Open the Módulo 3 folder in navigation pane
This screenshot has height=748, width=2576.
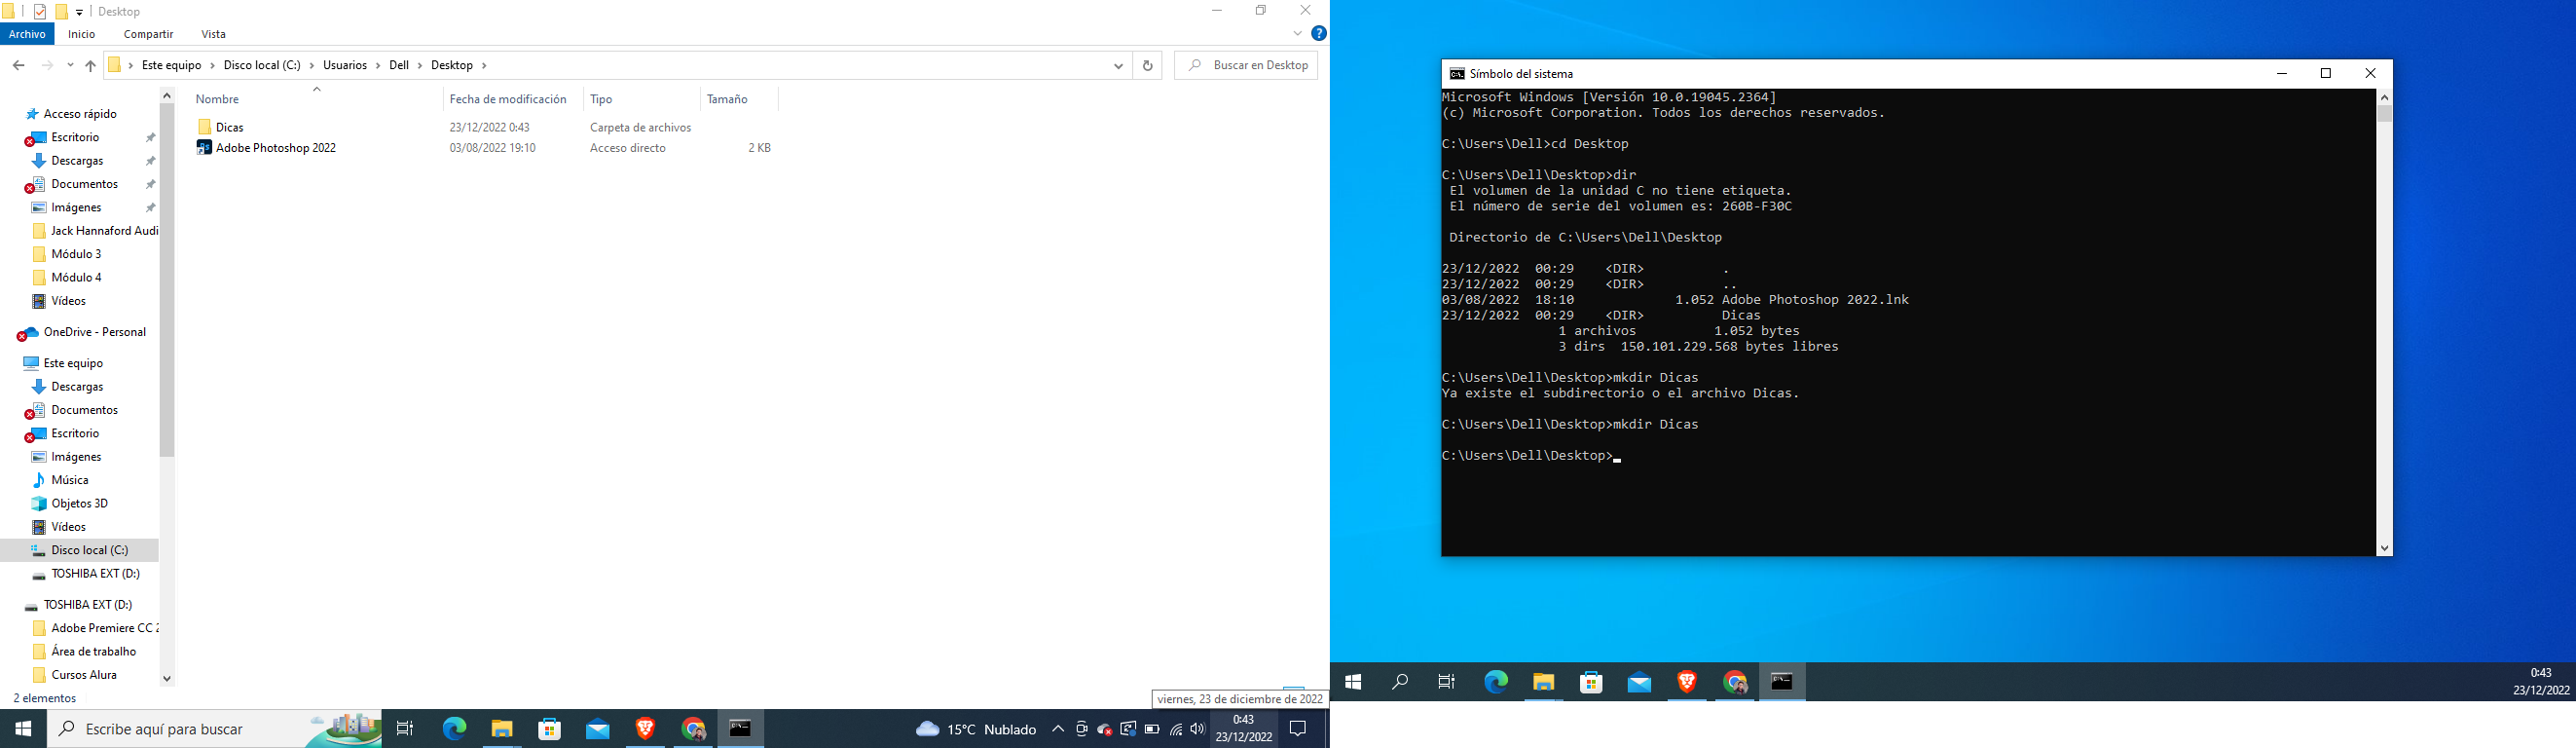pos(76,254)
